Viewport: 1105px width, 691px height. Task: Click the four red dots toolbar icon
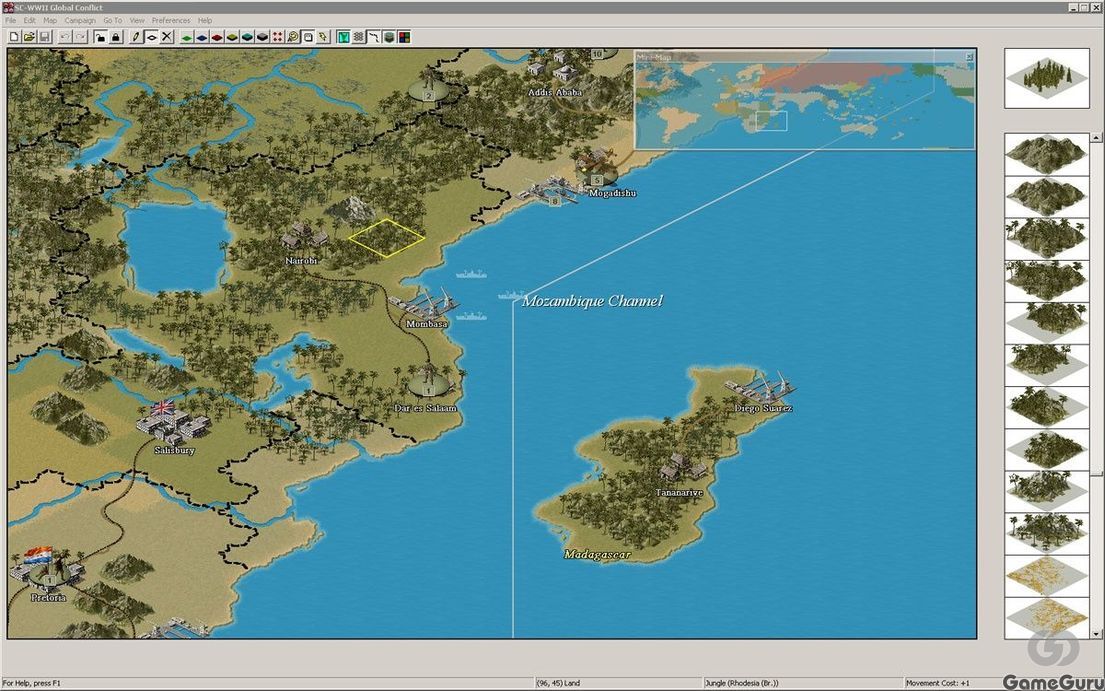[278, 37]
